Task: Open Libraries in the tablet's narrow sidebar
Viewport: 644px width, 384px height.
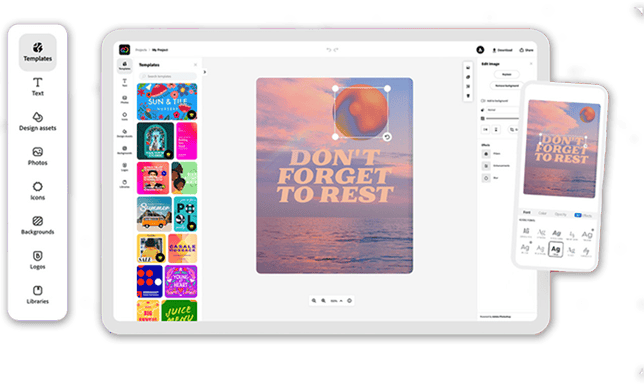Action: coord(124,184)
